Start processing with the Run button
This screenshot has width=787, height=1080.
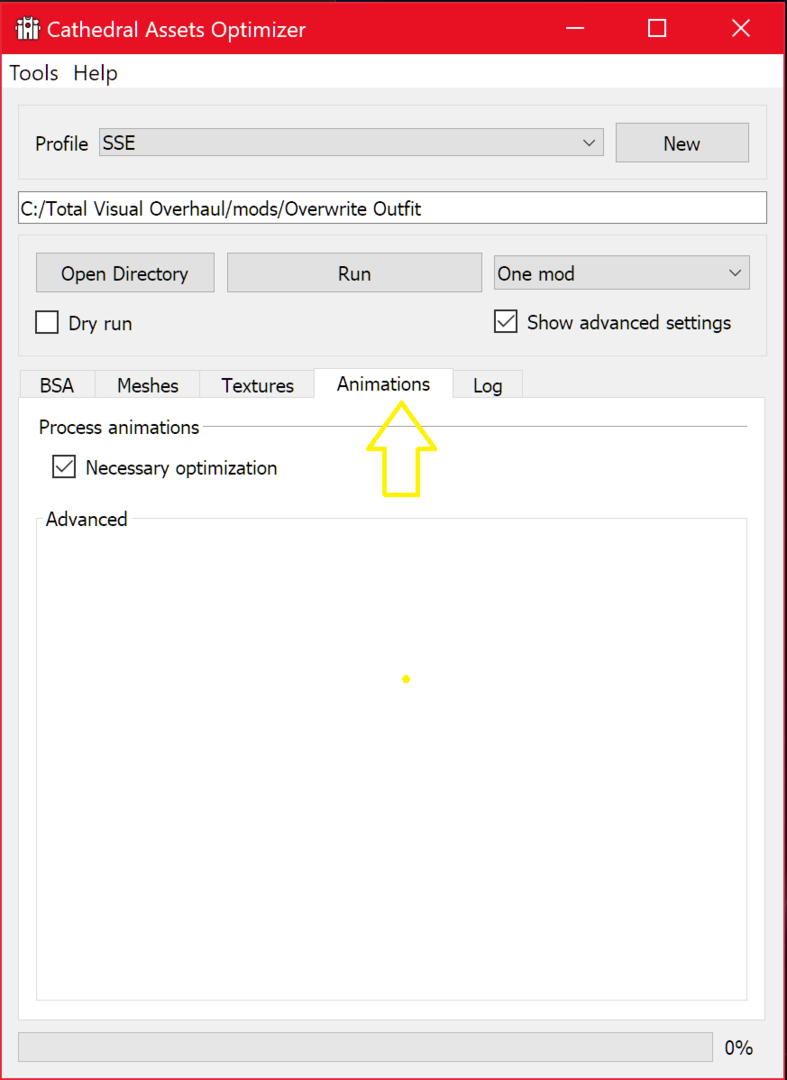pos(354,273)
